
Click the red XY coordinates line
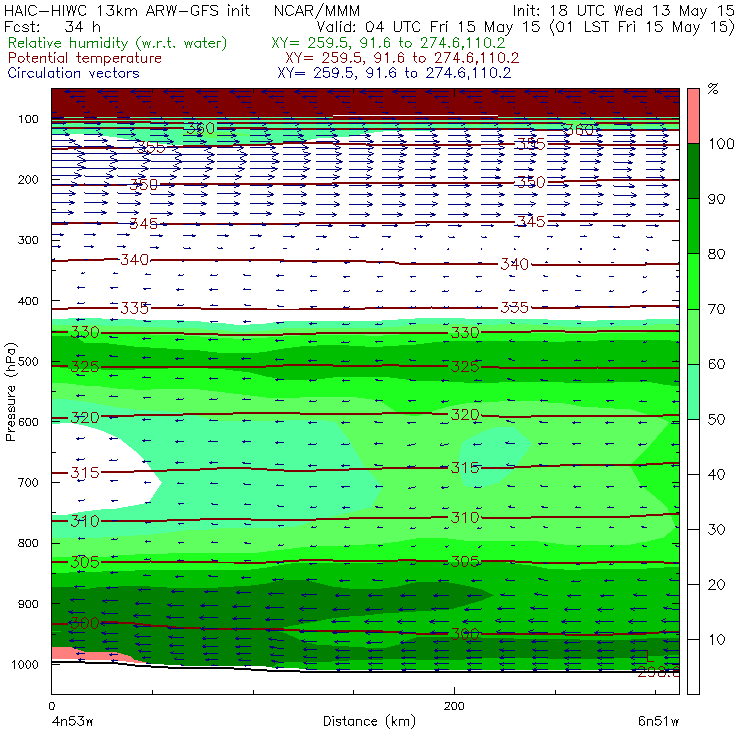point(402,58)
